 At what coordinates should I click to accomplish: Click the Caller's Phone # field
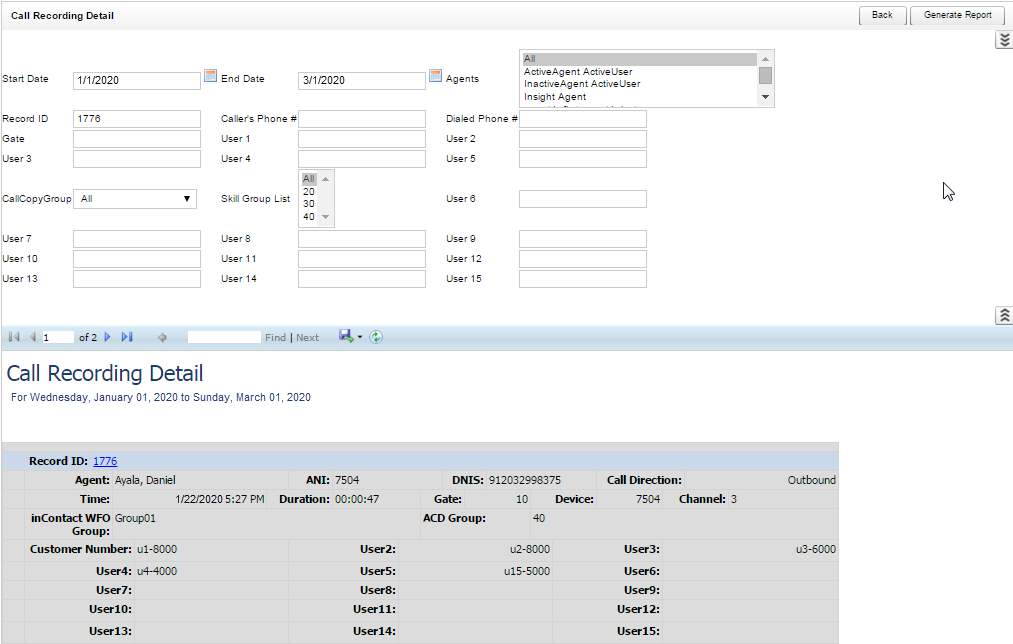click(362, 119)
